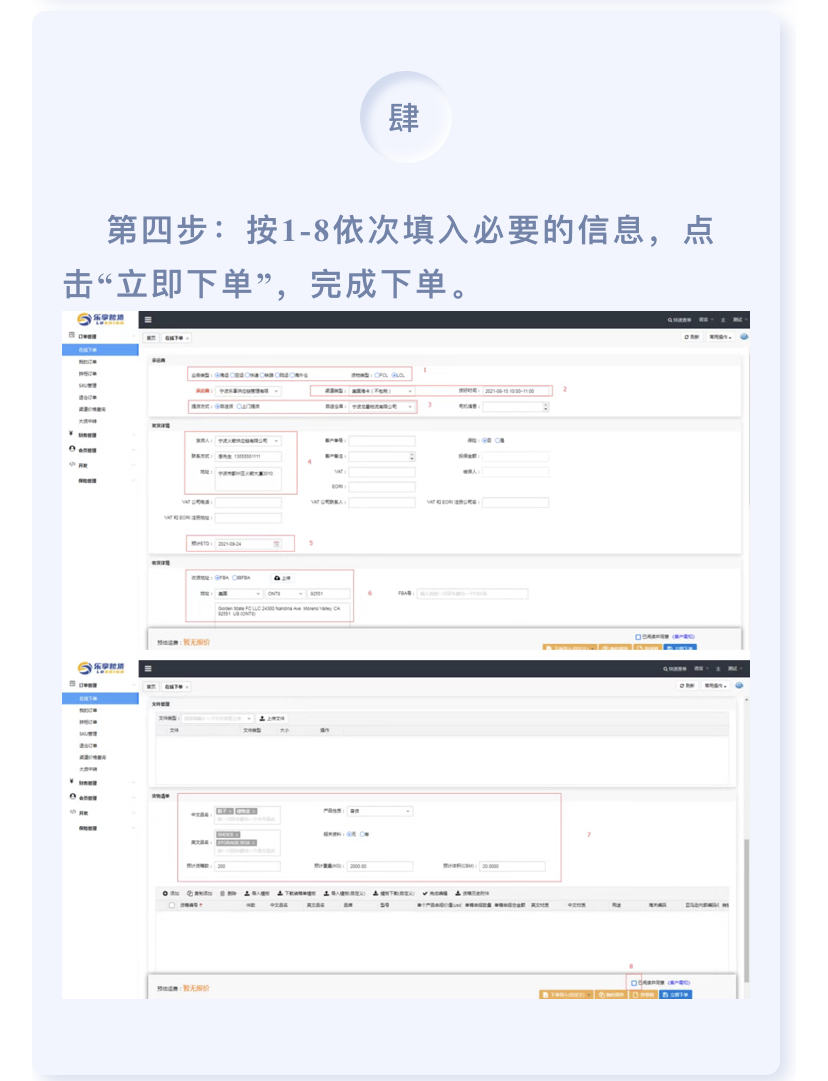This screenshot has width=828, height=1081.
Task: Click 导入模板(自定义) toolbar item
Action: pos(345,893)
